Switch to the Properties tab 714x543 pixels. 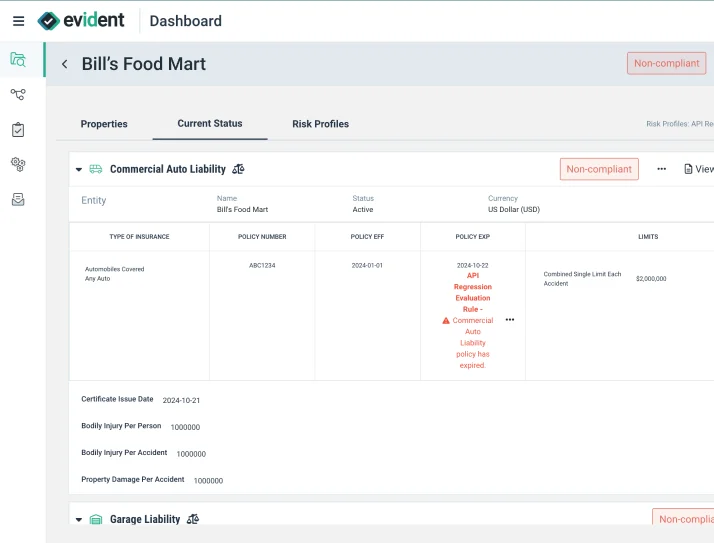click(x=104, y=124)
